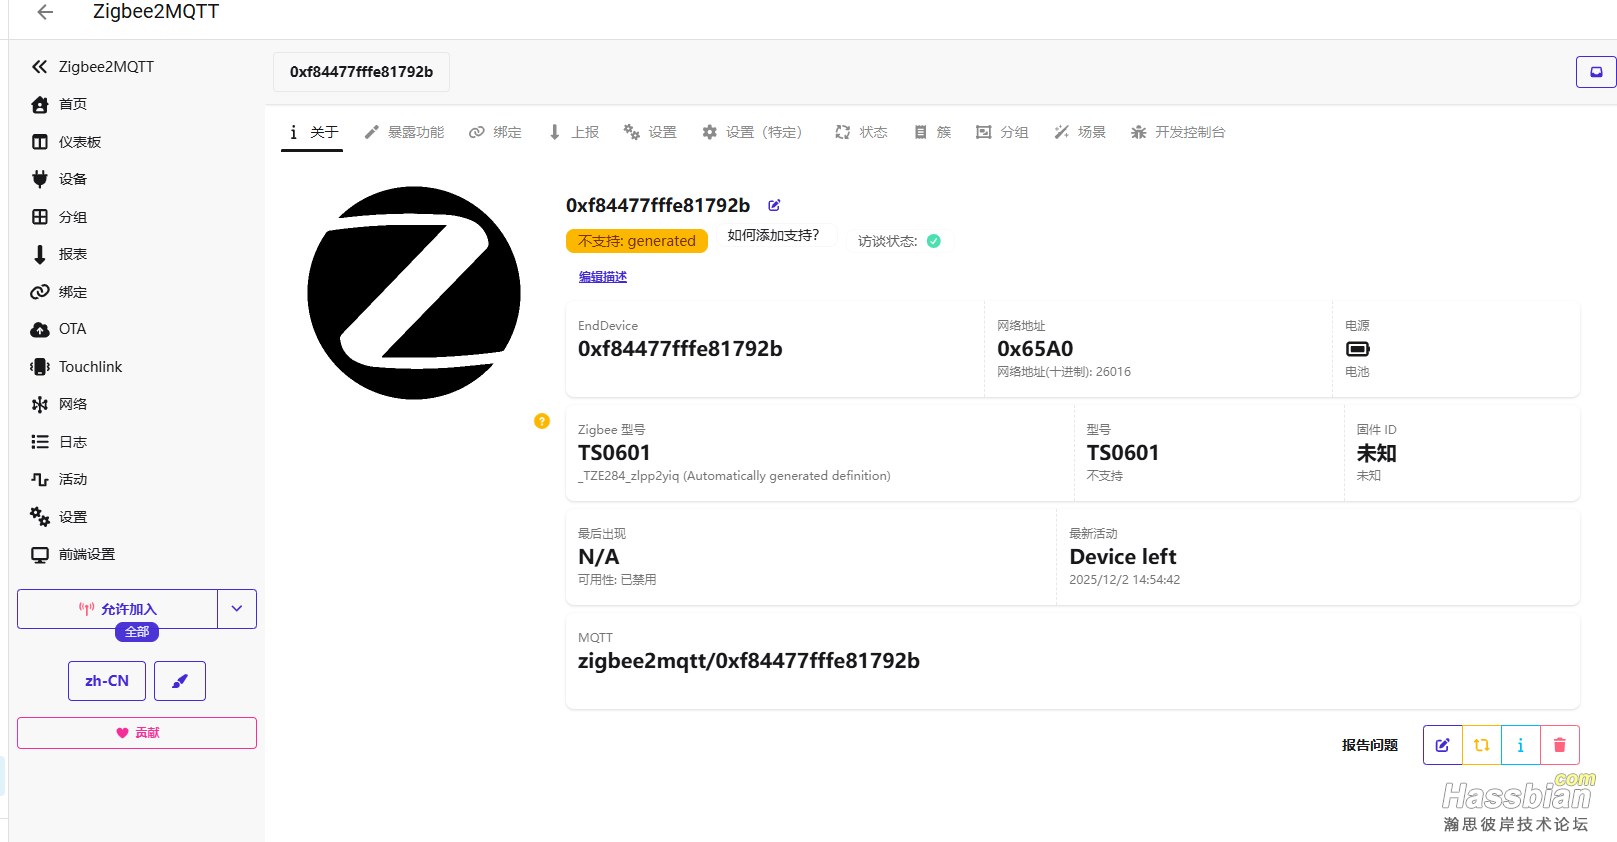
Task: Click the 如何添加支持? link
Action: pyautogui.click(x=773, y=235)
